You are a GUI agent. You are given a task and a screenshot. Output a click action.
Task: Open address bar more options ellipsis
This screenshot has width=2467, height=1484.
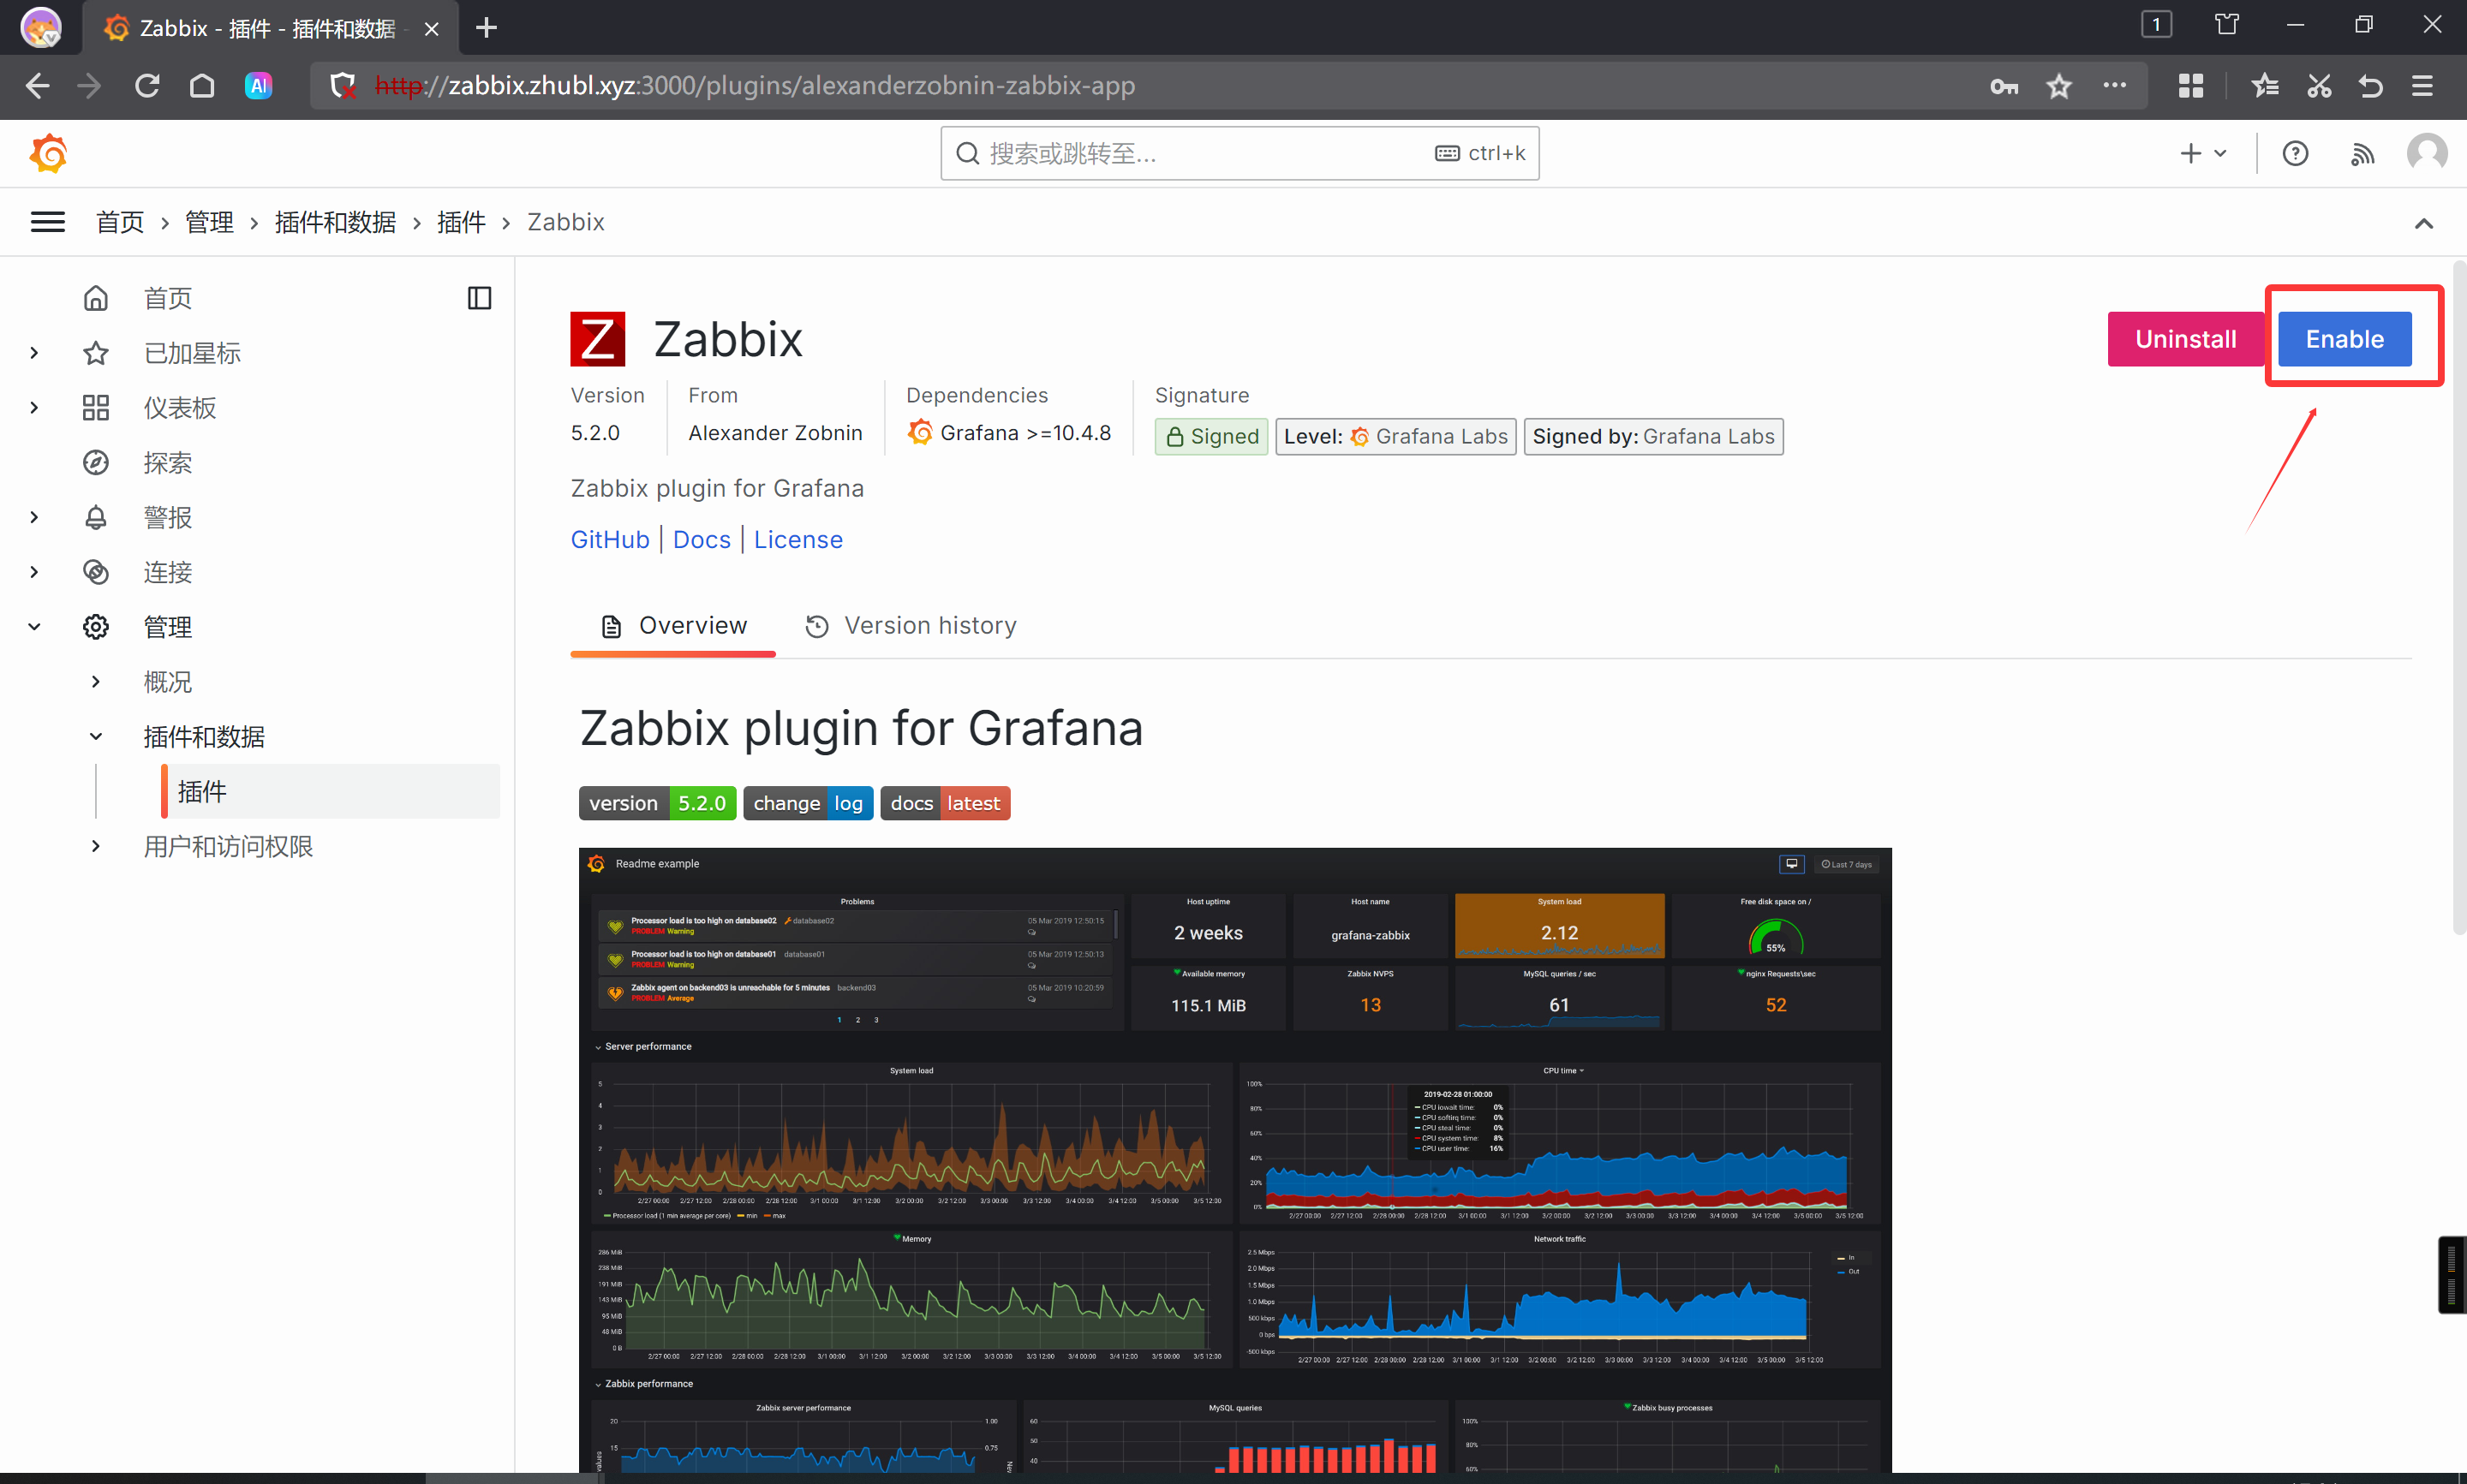pyautogui.click(x=2114, y=86)
